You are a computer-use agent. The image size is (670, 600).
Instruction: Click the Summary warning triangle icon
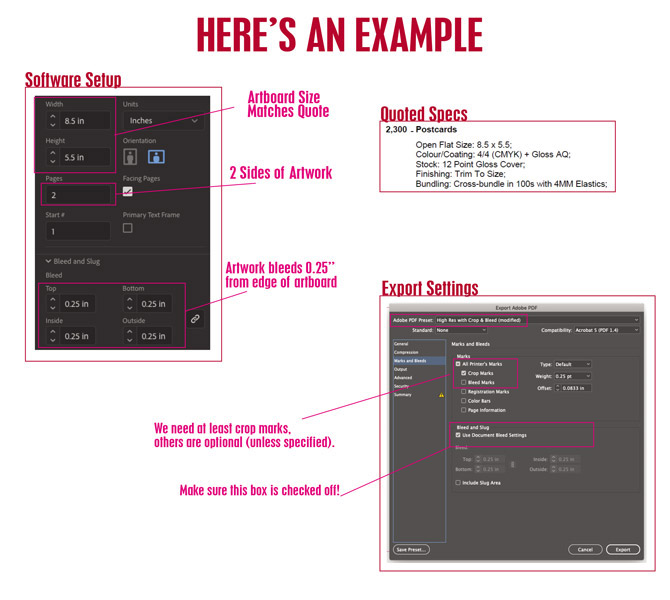pos(441,395)
